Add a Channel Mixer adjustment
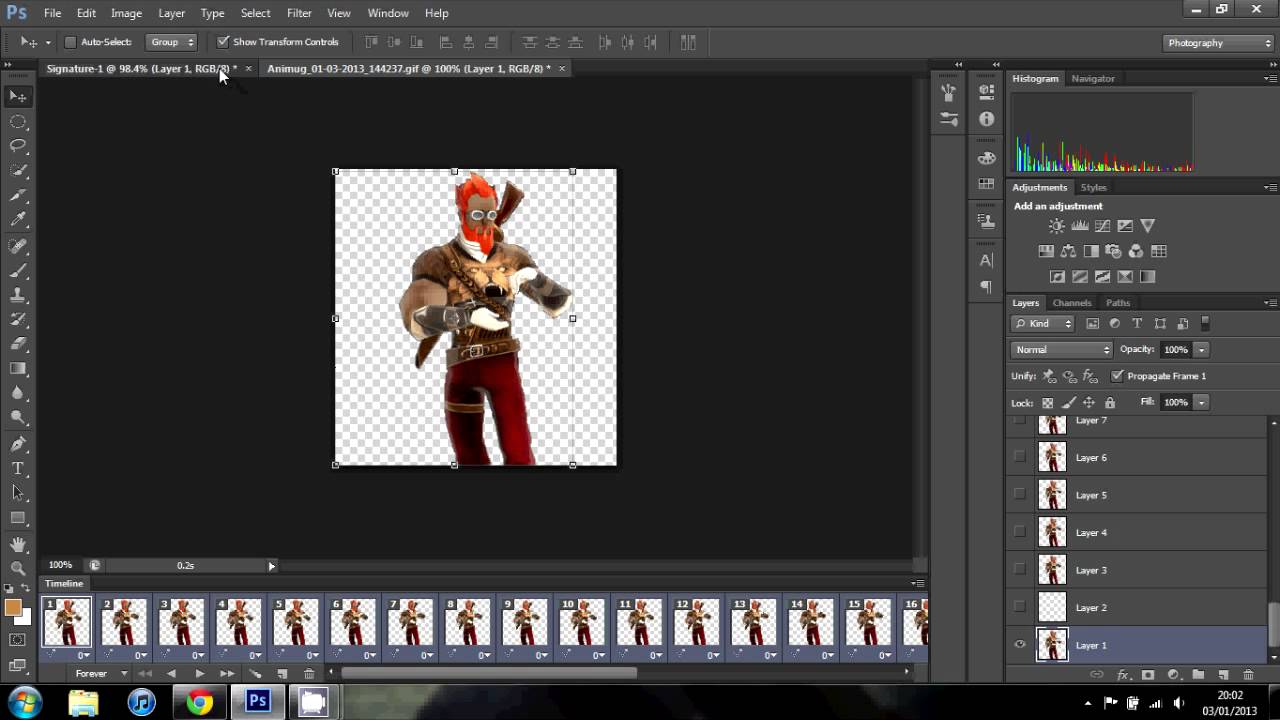Viewport: 1280px width, 720px height. tap(1136, 251)
